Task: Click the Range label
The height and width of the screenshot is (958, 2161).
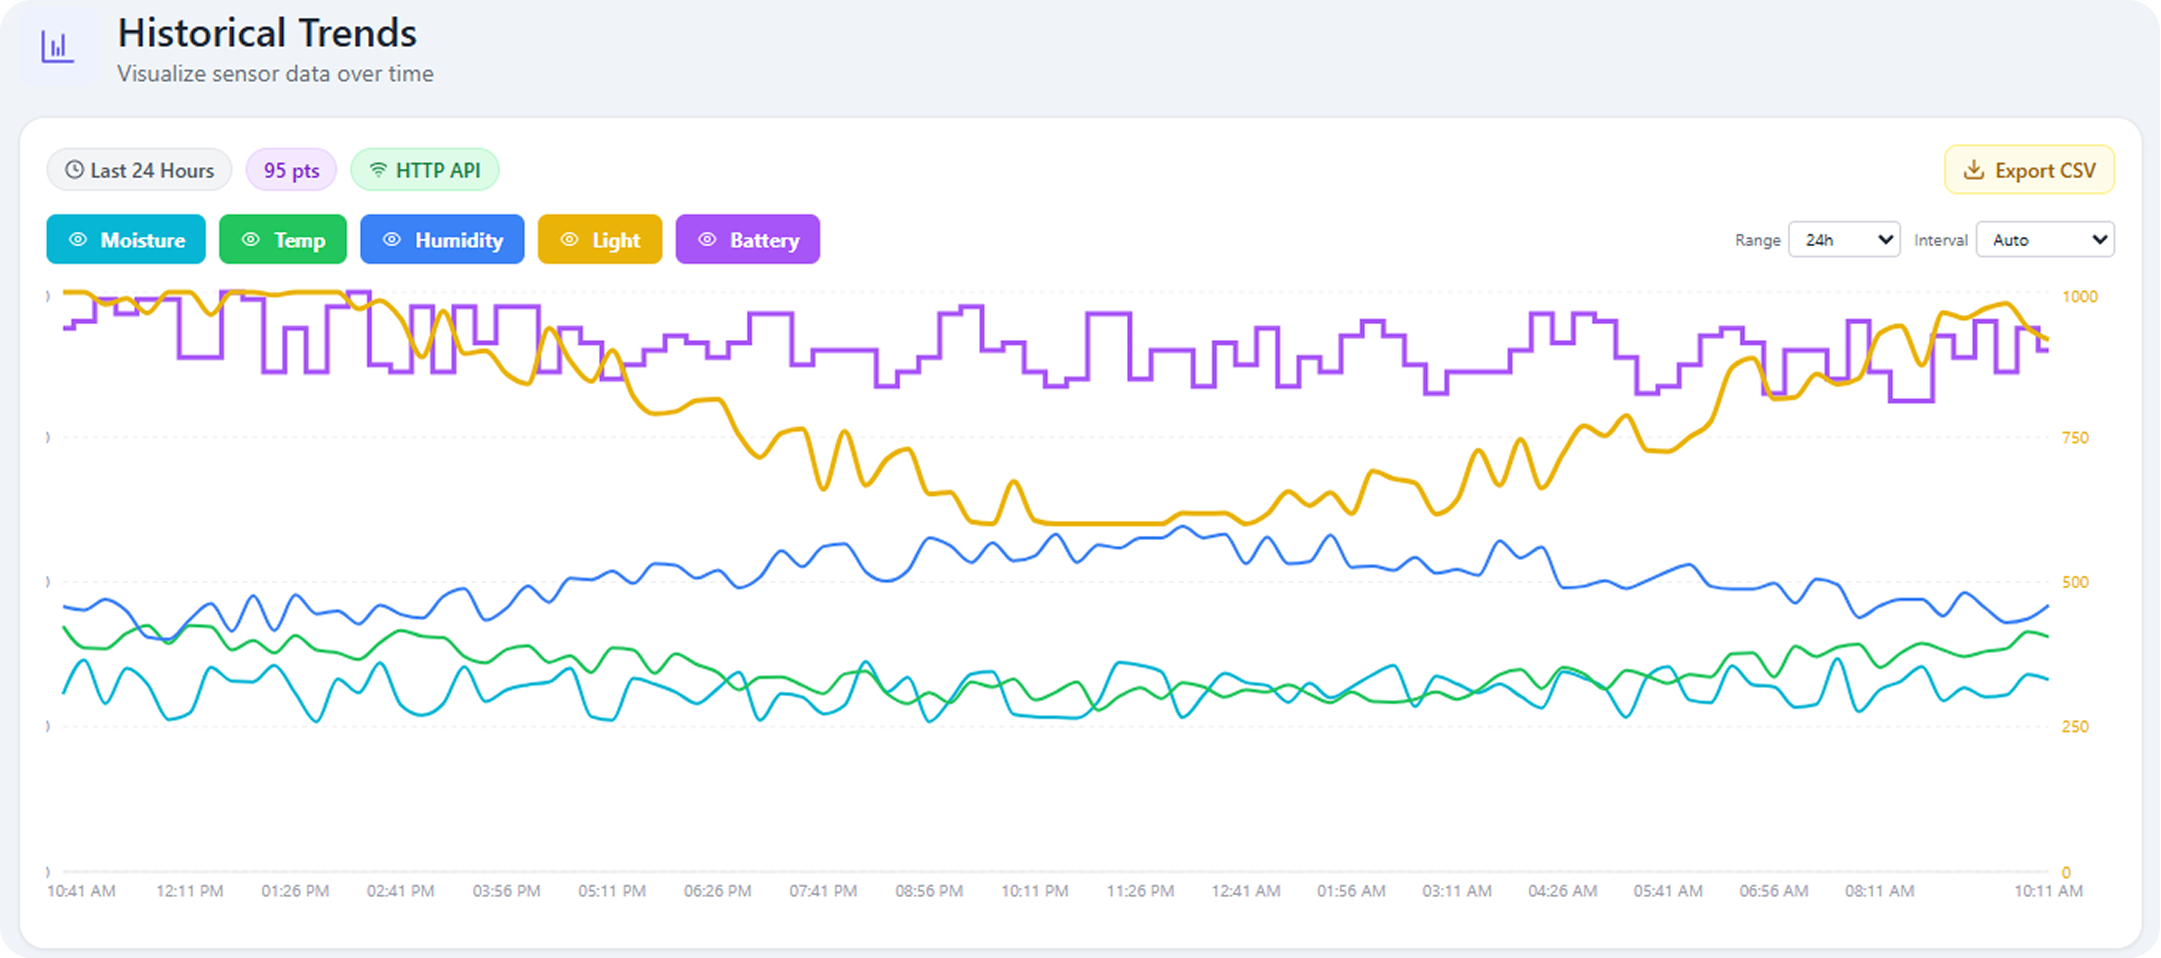Action: coord(1757,240)
